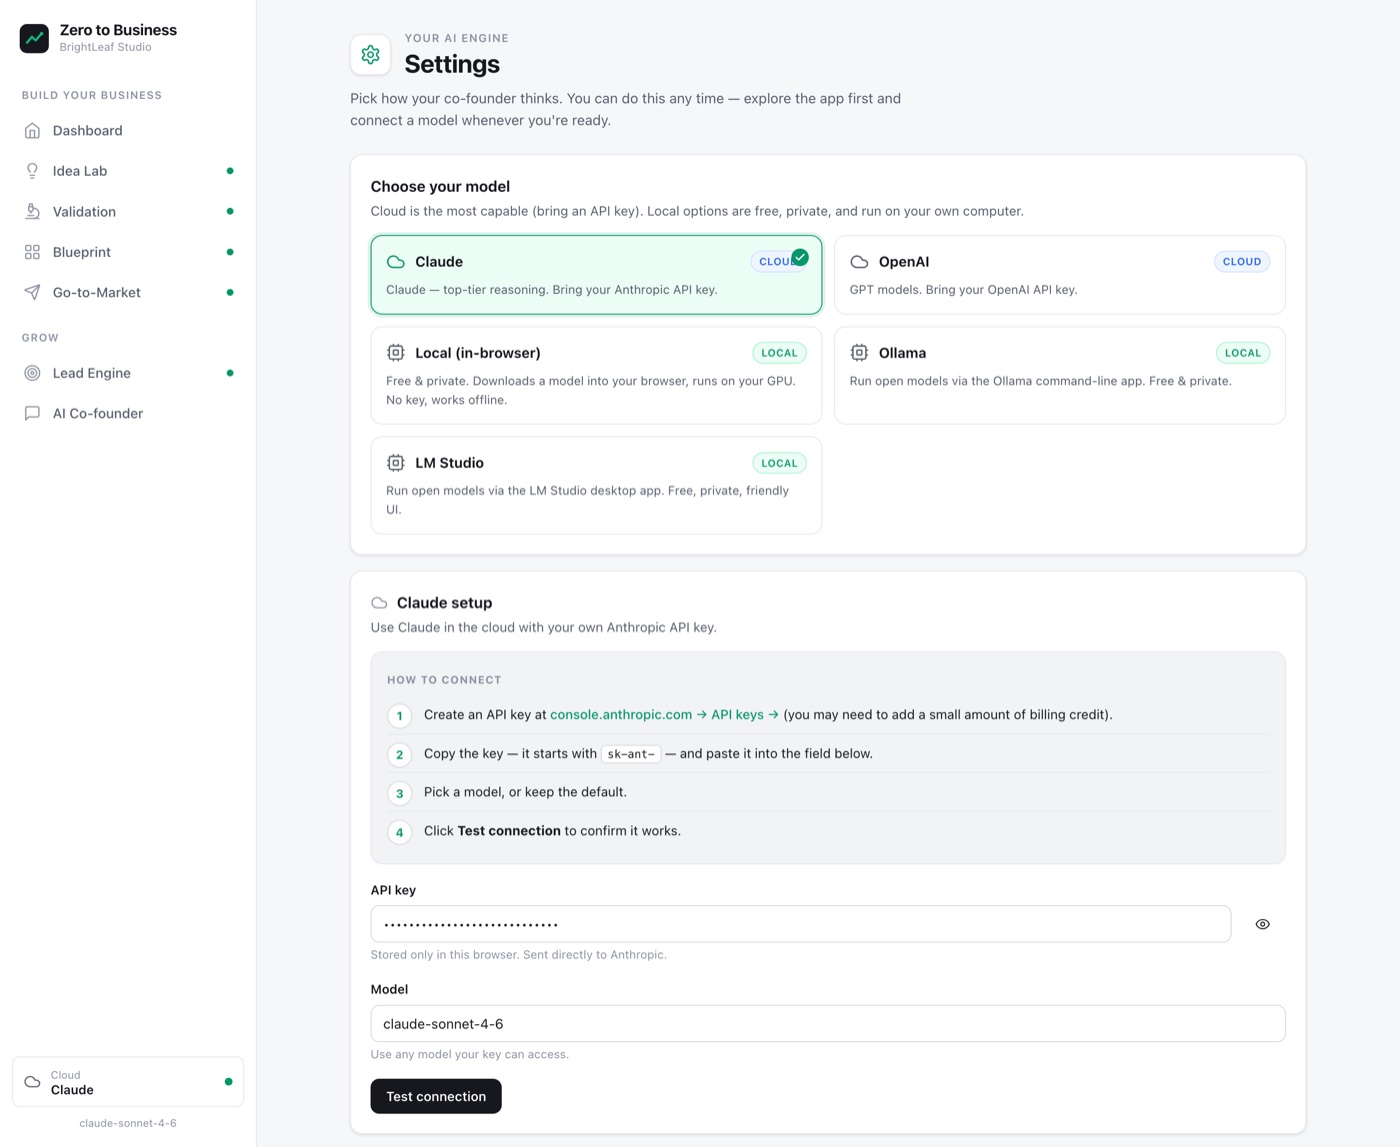Click the green dot in sidebar Claude status card
Viewport: 1400px width, 1147px height.
(229, 1082)
